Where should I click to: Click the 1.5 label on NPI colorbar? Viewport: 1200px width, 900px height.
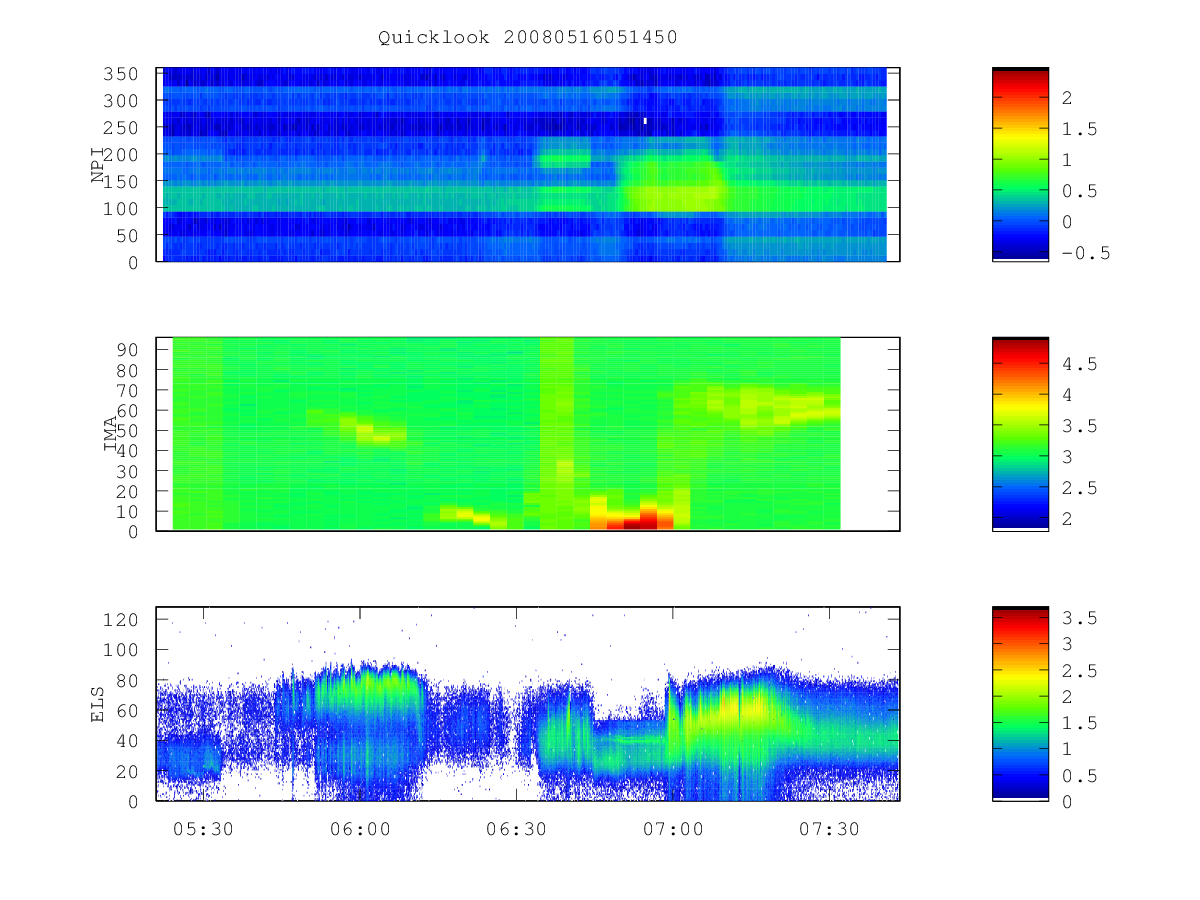tap(1080, 129)
